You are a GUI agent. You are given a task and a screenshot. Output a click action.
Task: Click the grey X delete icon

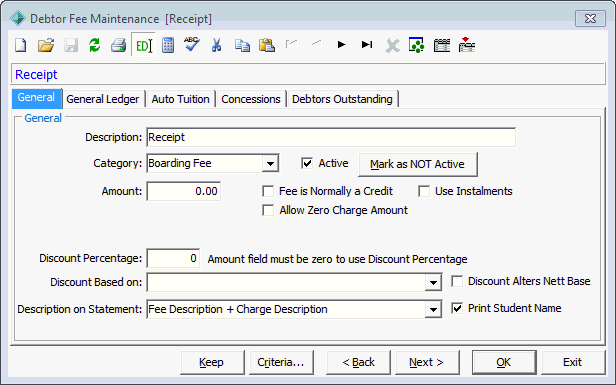(392, 46)
